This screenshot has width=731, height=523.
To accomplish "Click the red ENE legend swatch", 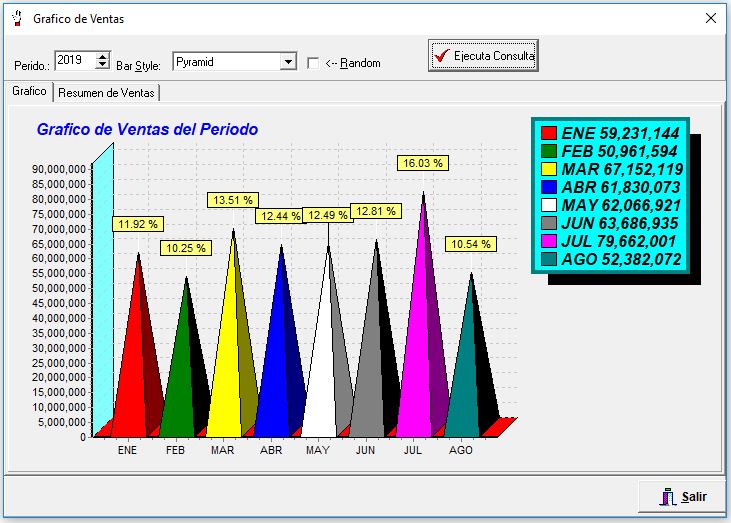I will pos(548,133).
